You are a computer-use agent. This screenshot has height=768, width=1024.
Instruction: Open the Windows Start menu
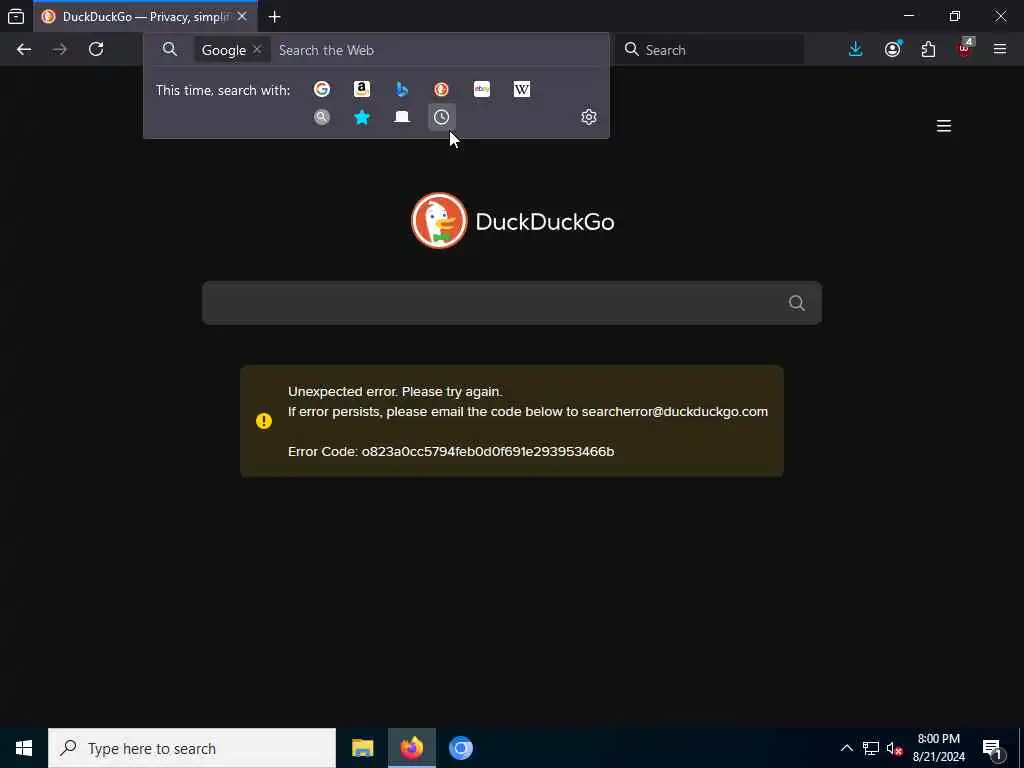point(24,748)
